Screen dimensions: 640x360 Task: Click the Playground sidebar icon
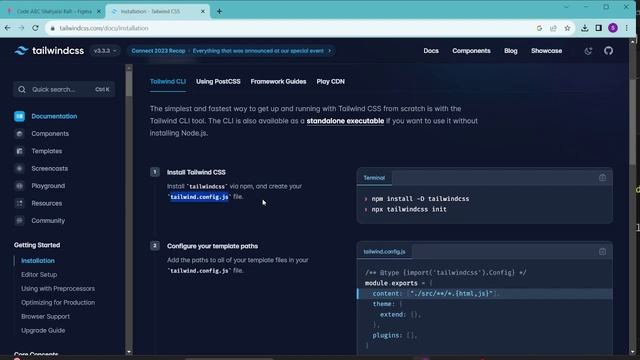click(19, 186)
